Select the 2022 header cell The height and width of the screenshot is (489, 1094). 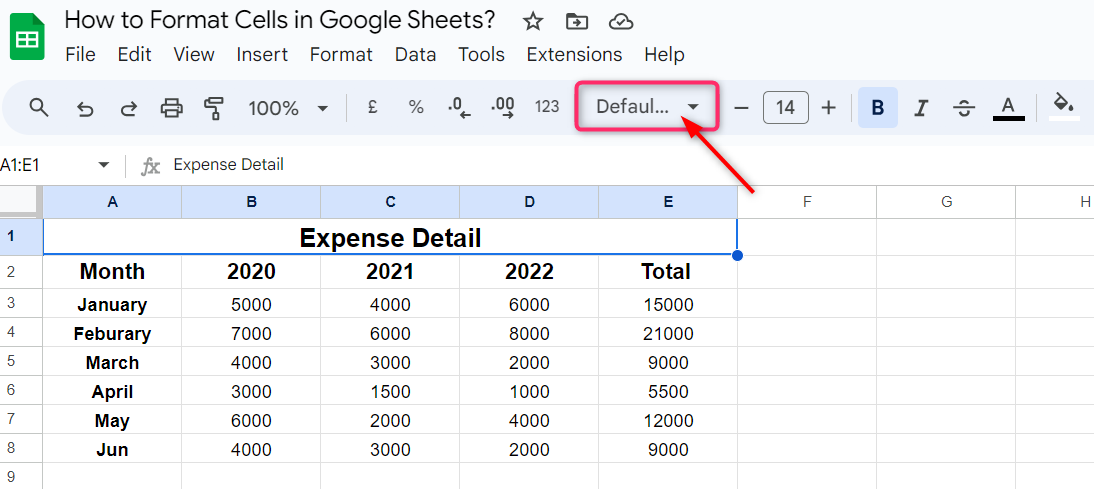pyautogui.click(x=529, y=272)
